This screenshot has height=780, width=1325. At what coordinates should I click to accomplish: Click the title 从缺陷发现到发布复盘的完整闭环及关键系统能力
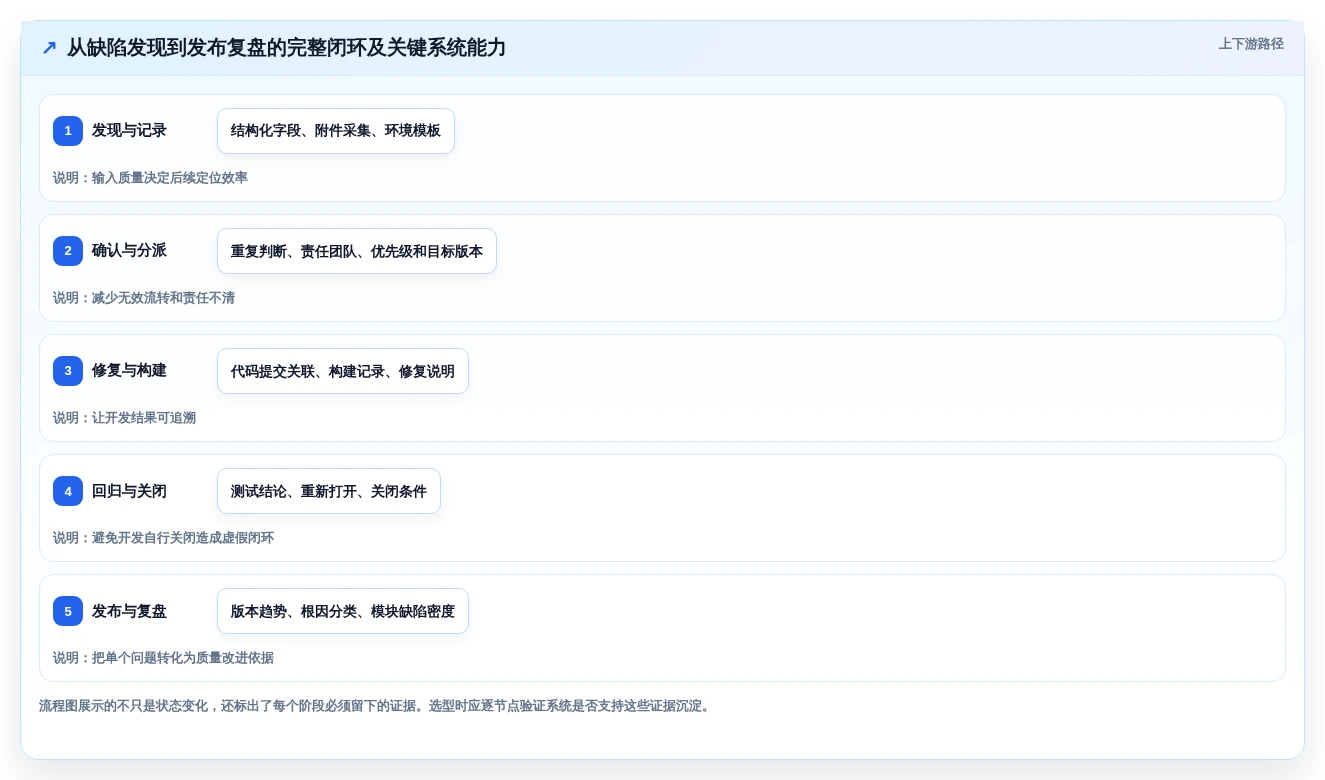286,48
